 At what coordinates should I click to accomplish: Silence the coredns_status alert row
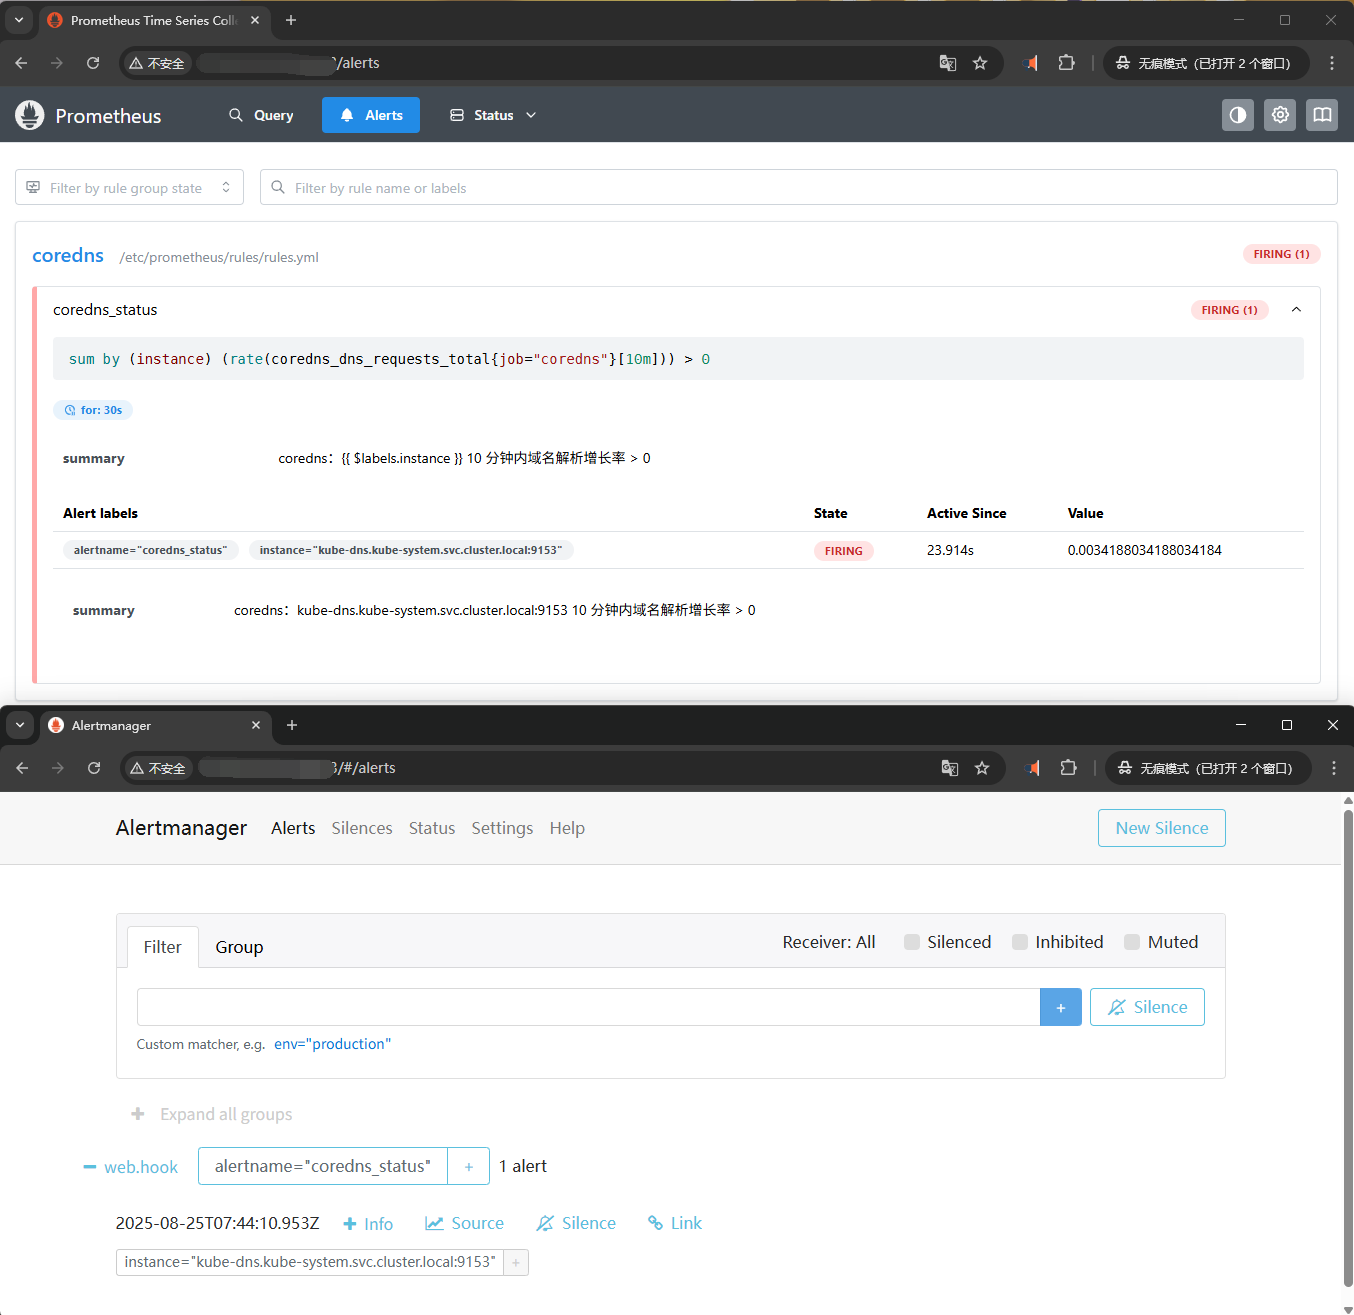(576, 1223)
